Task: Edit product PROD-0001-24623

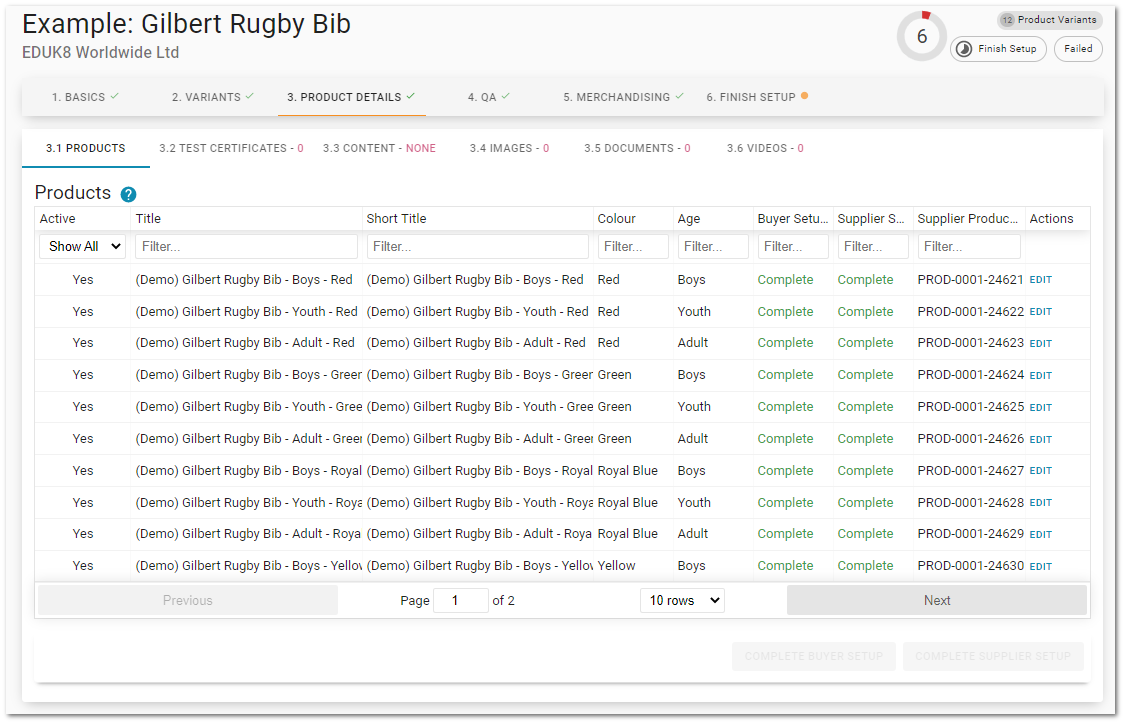Action: [1040, 344]
